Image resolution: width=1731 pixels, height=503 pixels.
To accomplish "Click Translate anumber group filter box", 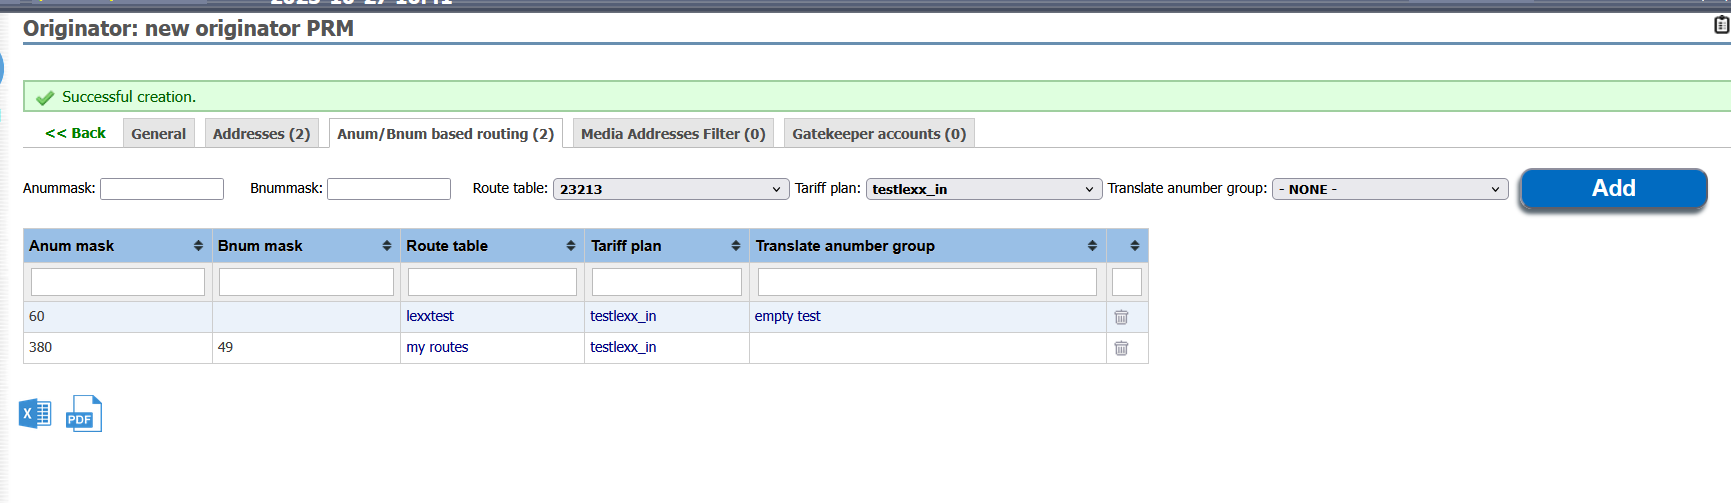I will click(927, 282).
